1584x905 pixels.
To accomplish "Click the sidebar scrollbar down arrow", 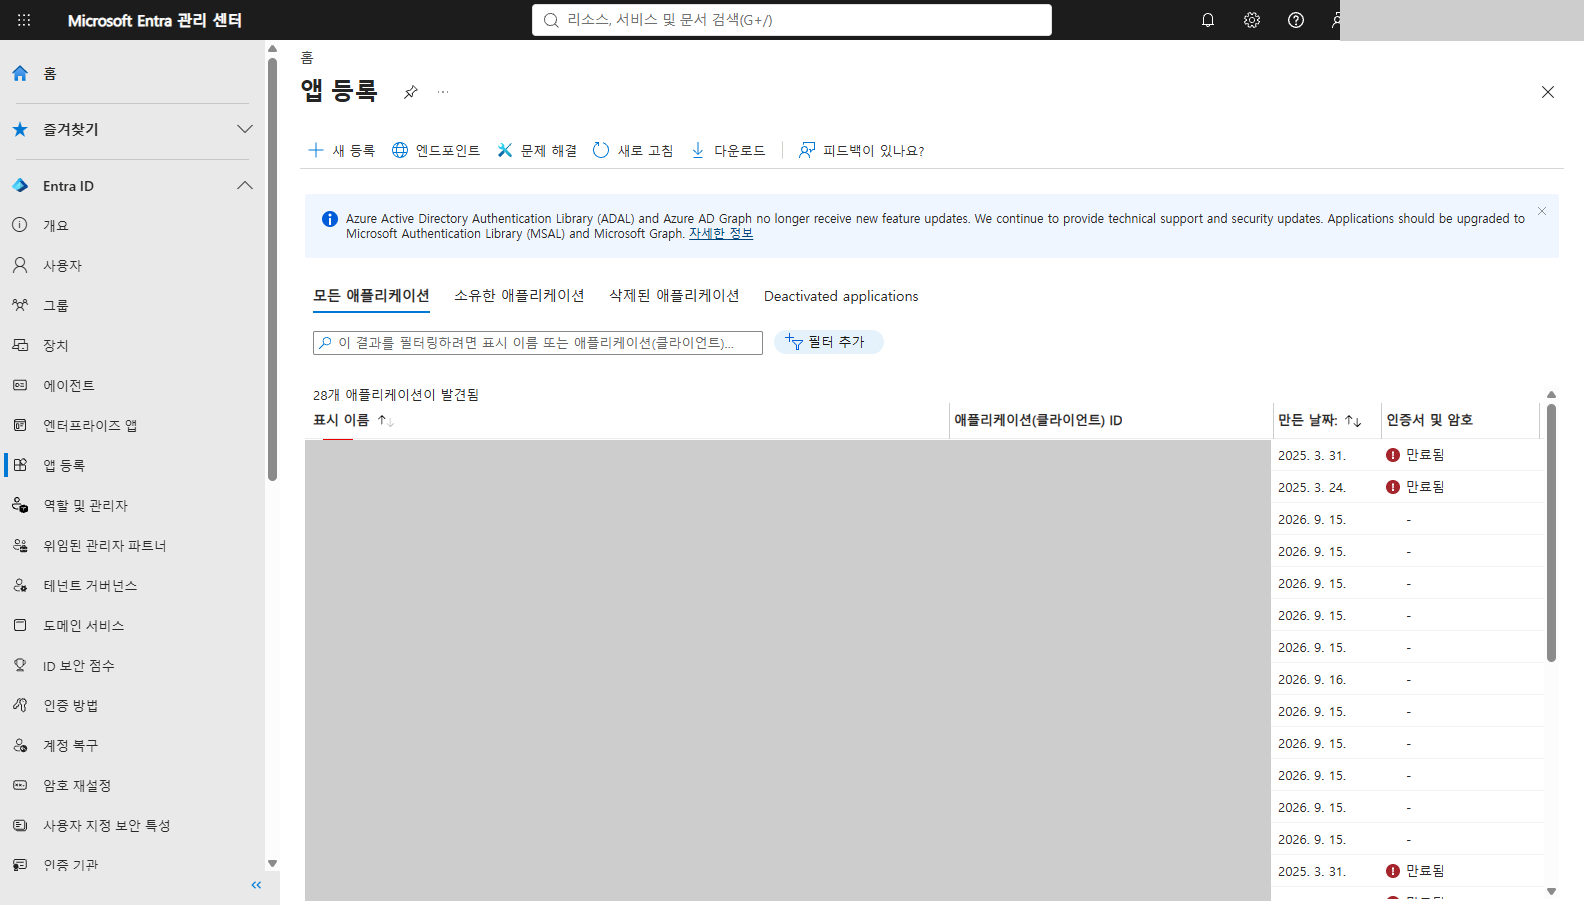I will [x=272, y=864].
